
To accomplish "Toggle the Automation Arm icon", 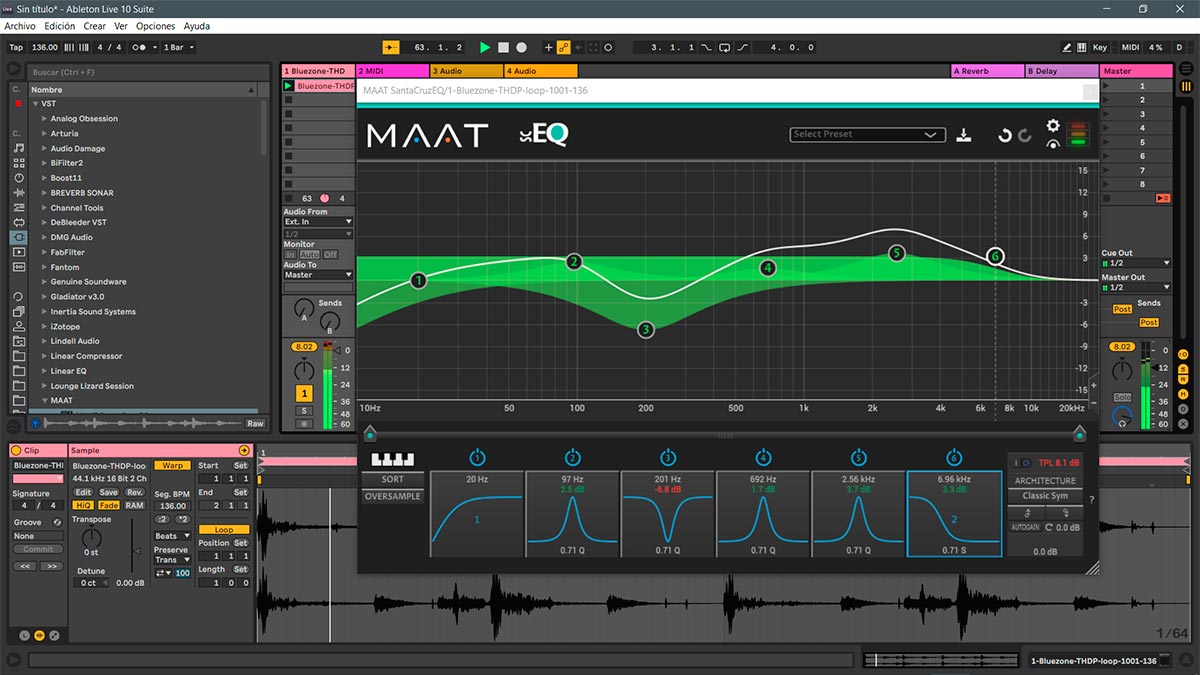I will click(563, 47).
